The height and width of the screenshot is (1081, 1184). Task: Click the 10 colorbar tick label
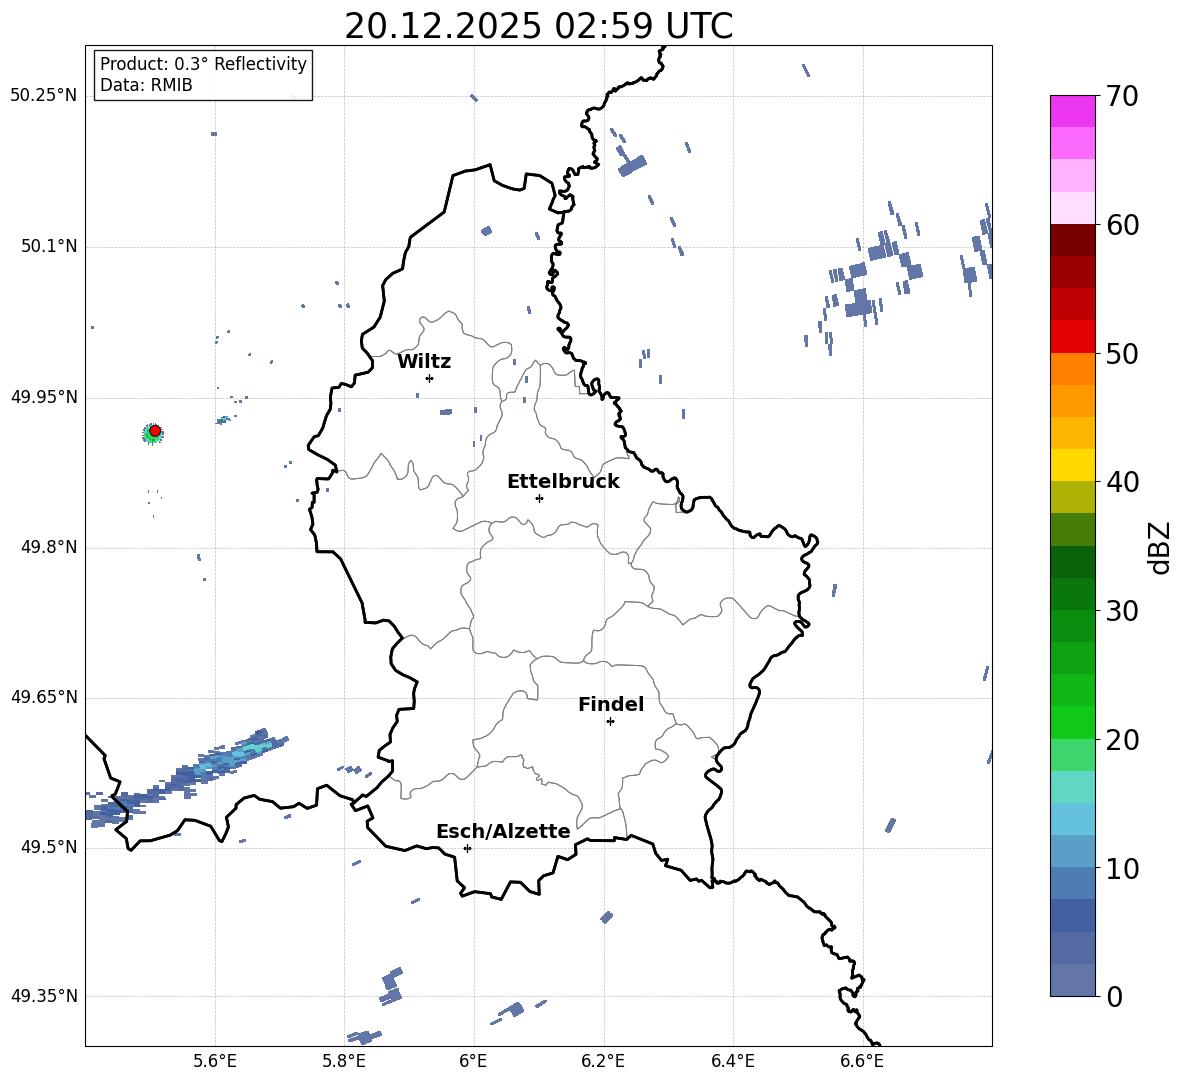coord(1121,869)
